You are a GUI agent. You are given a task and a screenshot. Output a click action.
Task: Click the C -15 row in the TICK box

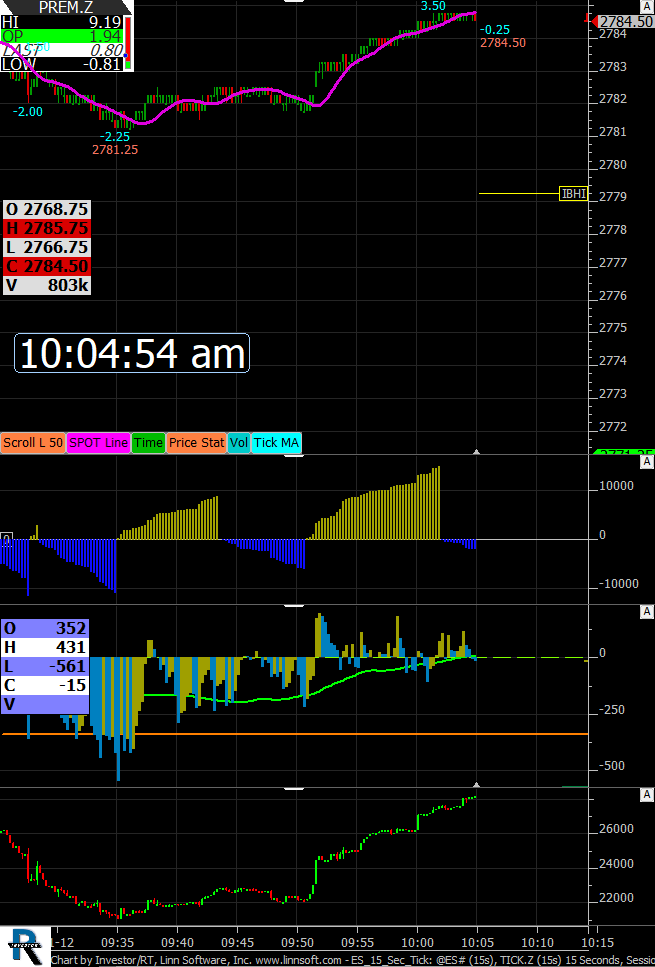pos(45,685)
